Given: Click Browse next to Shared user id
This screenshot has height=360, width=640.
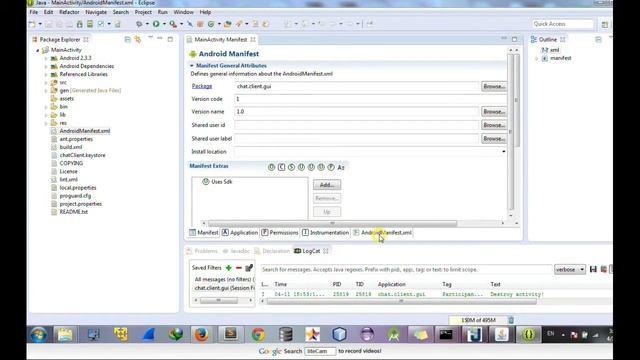Looking at the screenshot, I should [494, 125].
